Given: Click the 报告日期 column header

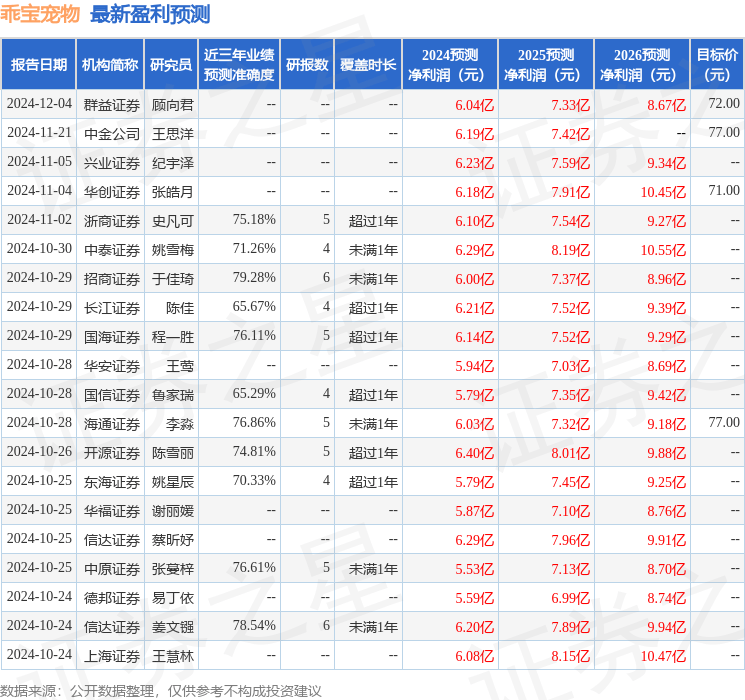Looking at the screenshot, I should [x=38, y=65].
